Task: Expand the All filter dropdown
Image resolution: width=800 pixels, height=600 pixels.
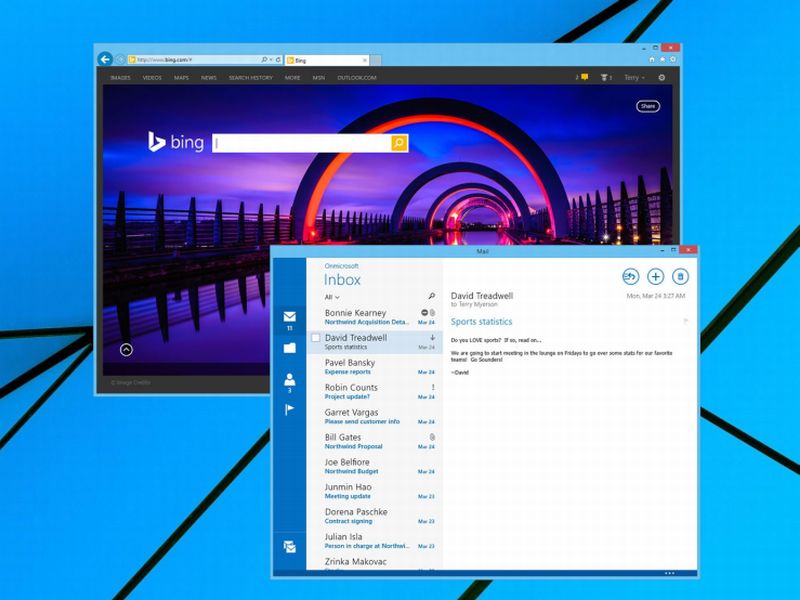Action: tap(332, 297)
